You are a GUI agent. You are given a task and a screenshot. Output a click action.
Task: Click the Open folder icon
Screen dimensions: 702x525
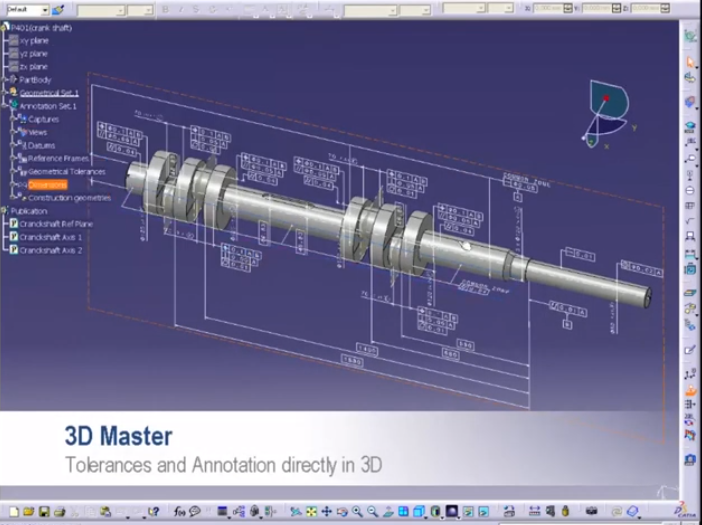[x=29, y=511]
